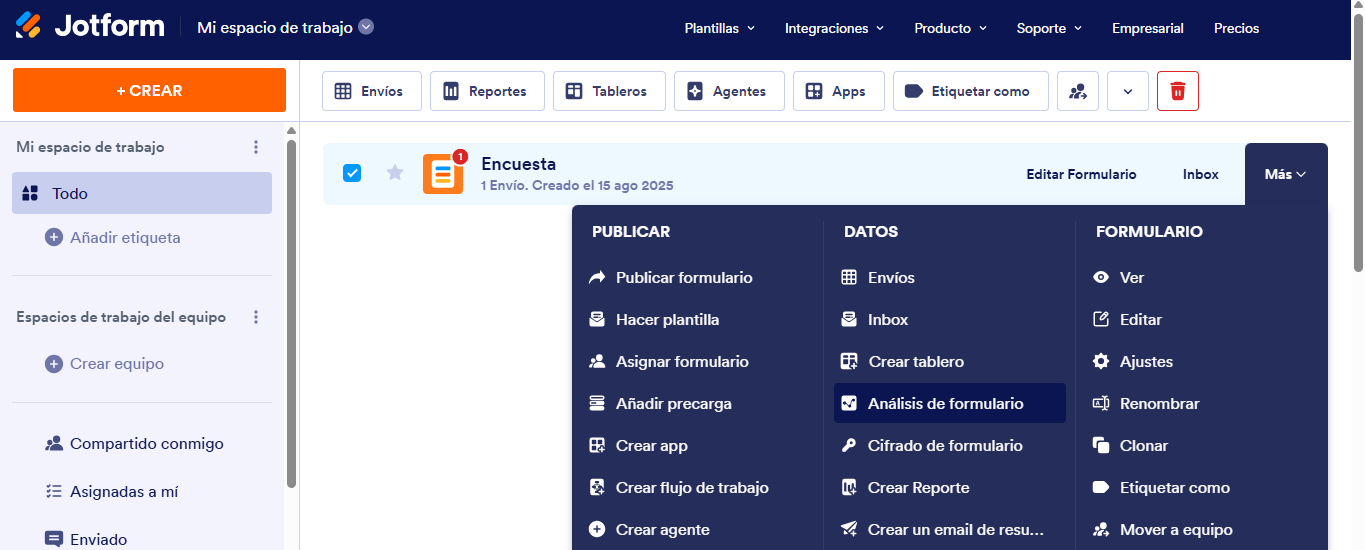Click the orange CREAR button

pyautogui.click(x=149, y=90)
